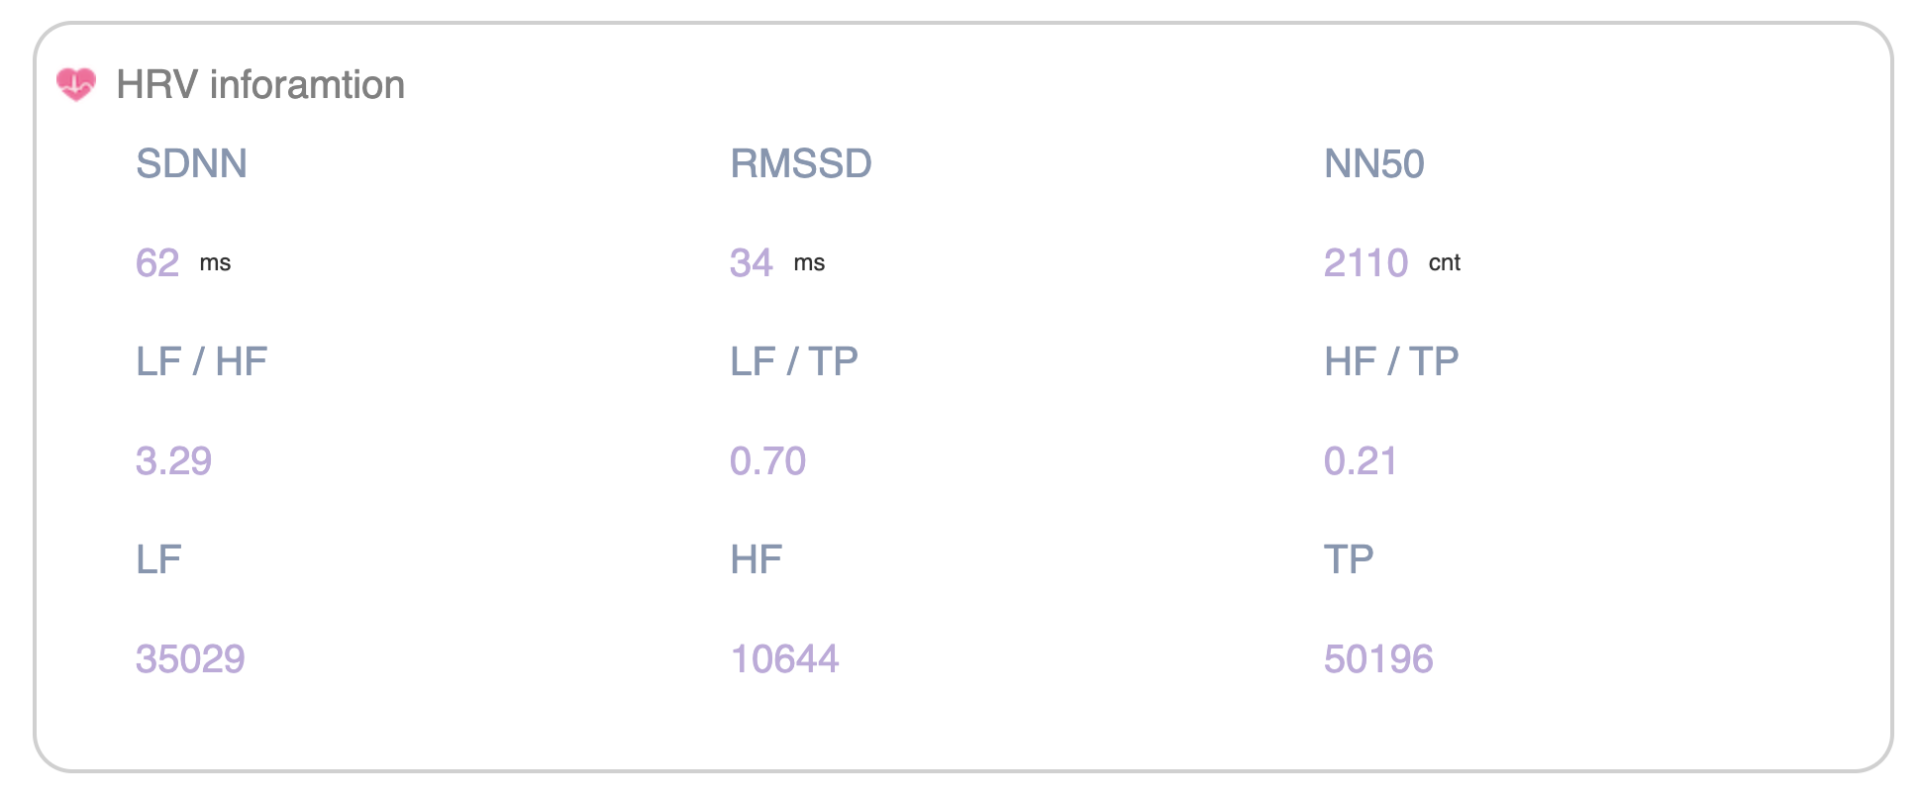
Task: Click the RMSSD label
Action: [x=801, y=163]
